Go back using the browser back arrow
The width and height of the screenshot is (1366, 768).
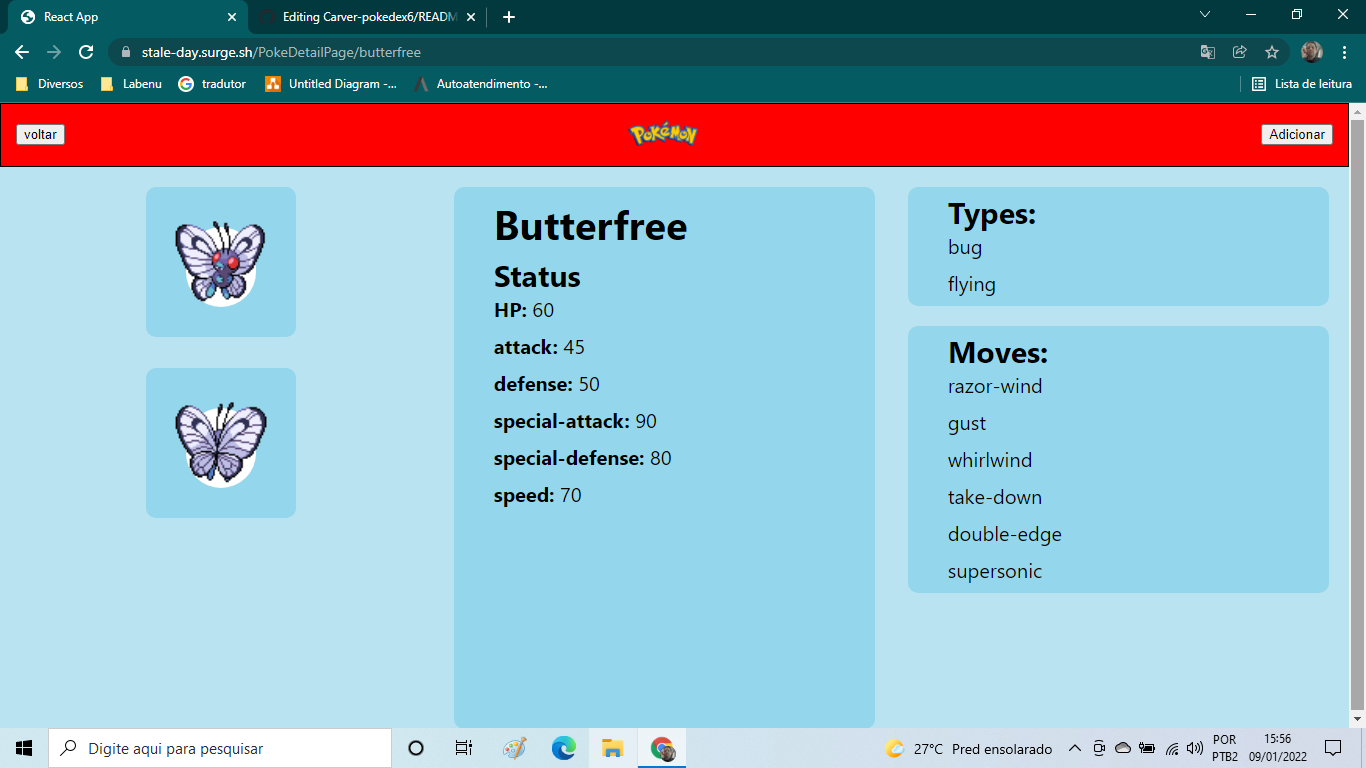[22, 52]
